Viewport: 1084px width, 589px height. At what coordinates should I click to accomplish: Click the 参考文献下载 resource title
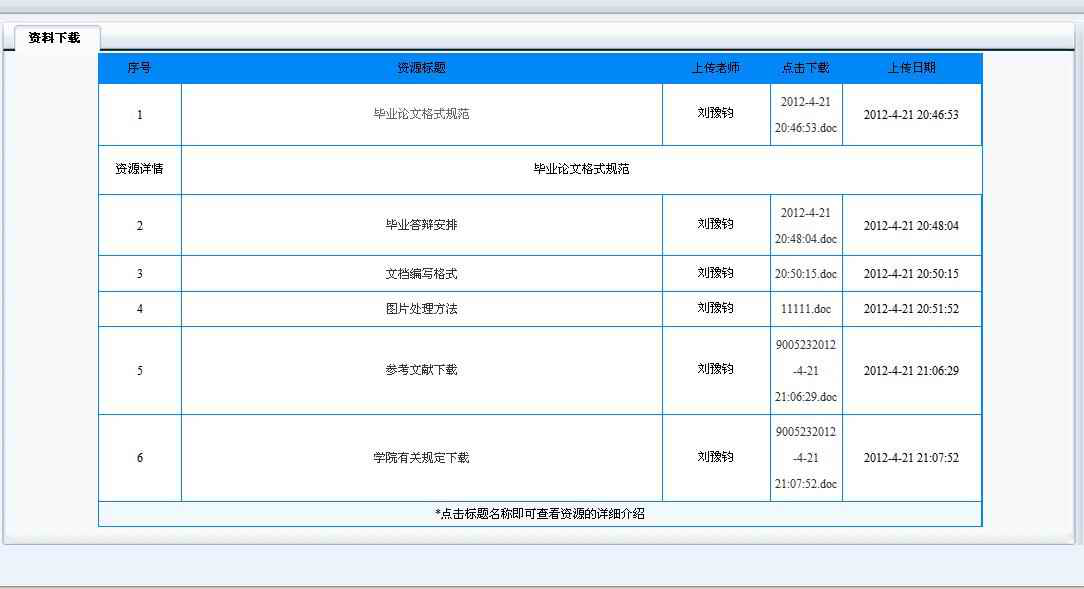click(421, 370)
